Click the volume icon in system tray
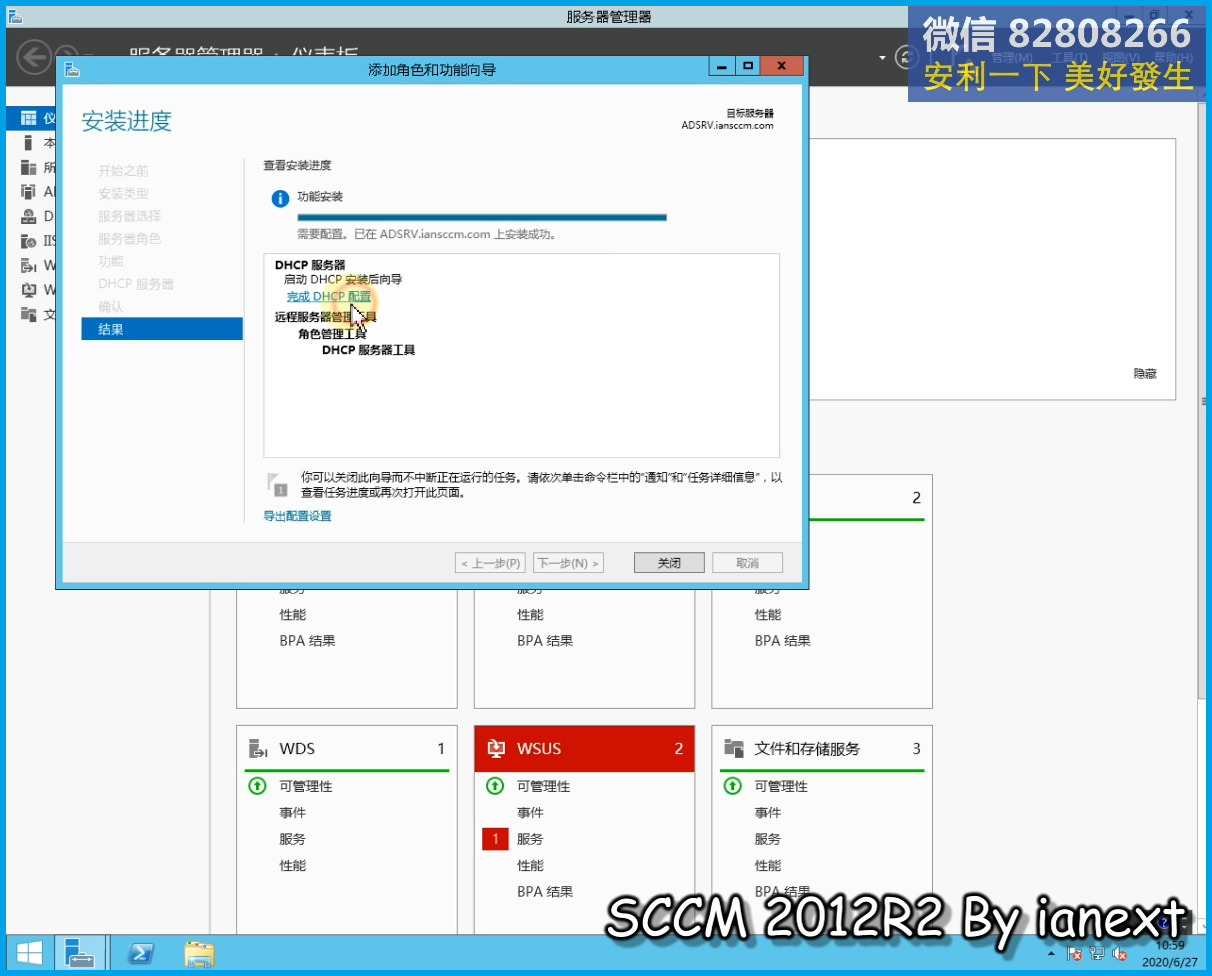The image size is (1212, 976). 1121,953
